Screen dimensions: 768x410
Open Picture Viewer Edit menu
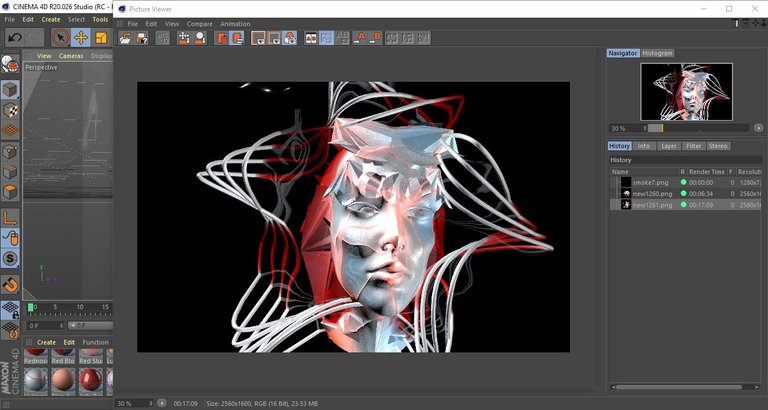click(x=151, y=24)
